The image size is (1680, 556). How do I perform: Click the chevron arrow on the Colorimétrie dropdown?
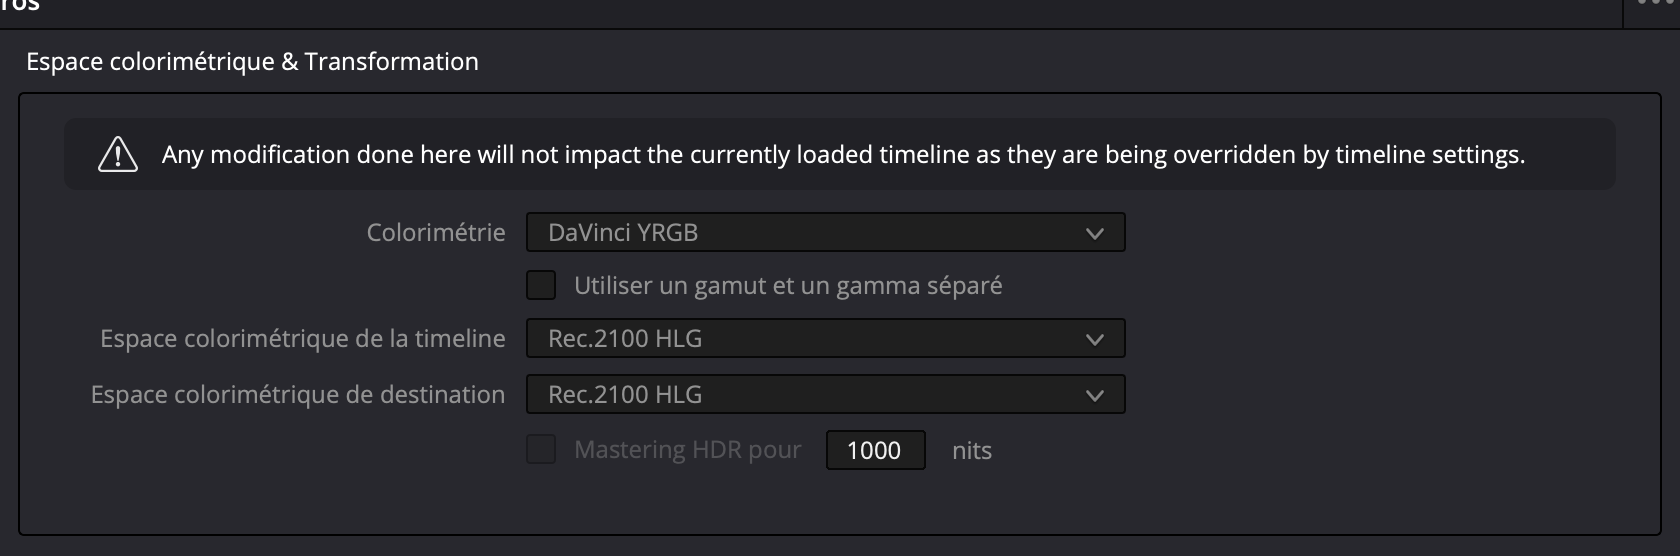tap(1094, 233)
